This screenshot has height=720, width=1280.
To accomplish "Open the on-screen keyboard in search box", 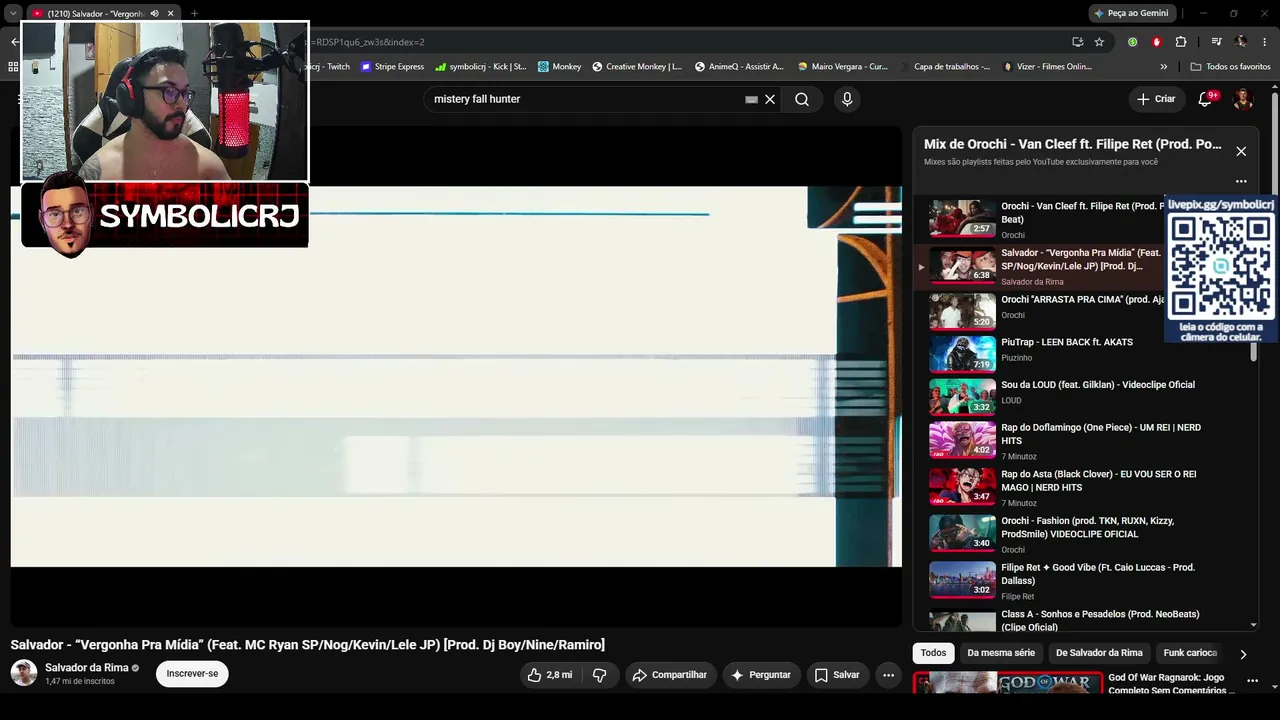I will coord(751,99).
